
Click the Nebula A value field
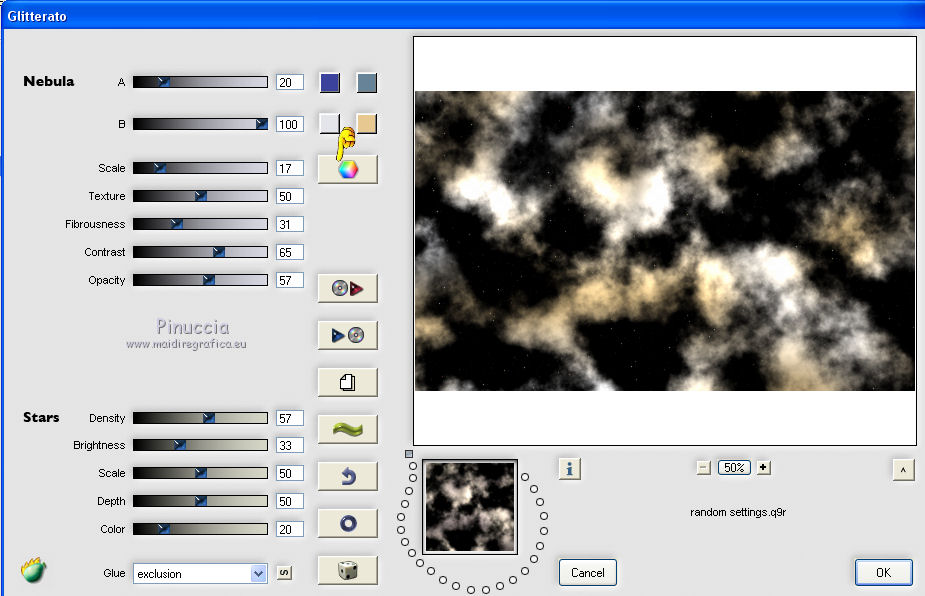pyautogui.click(x=290, y=82)
